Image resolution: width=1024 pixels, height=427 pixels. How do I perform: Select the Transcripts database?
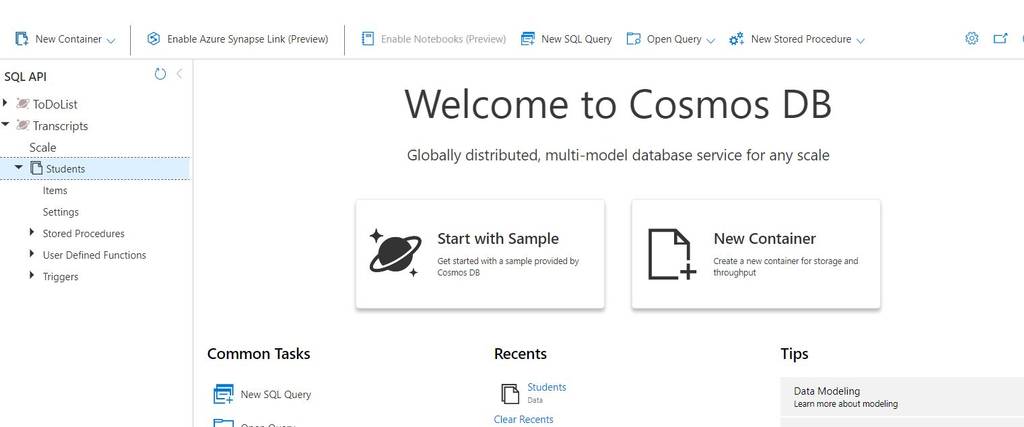pos(60,126)
